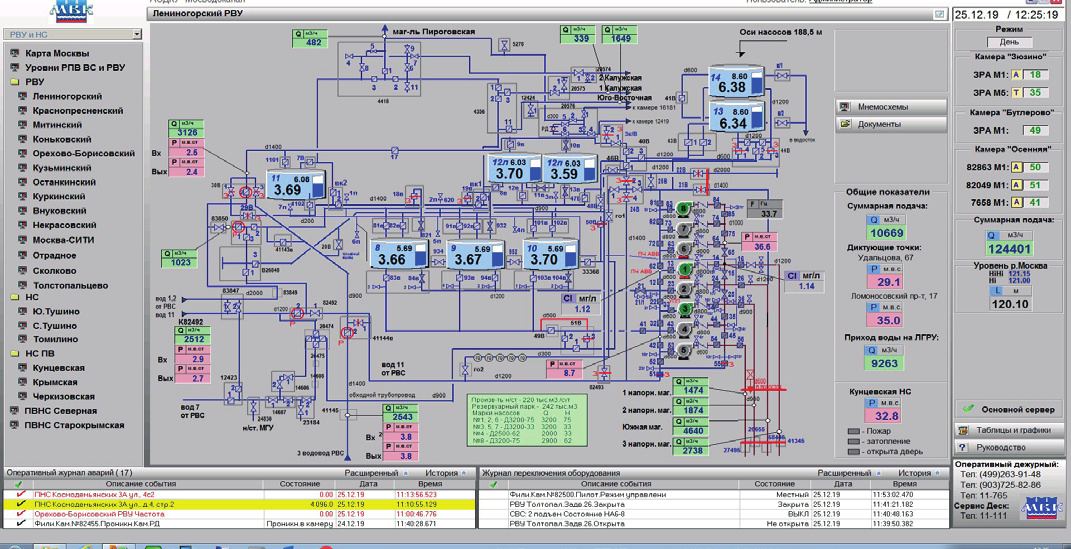This screenshot has height=549, width=1071.
Task: Open the Документы button
Action: 891,124
